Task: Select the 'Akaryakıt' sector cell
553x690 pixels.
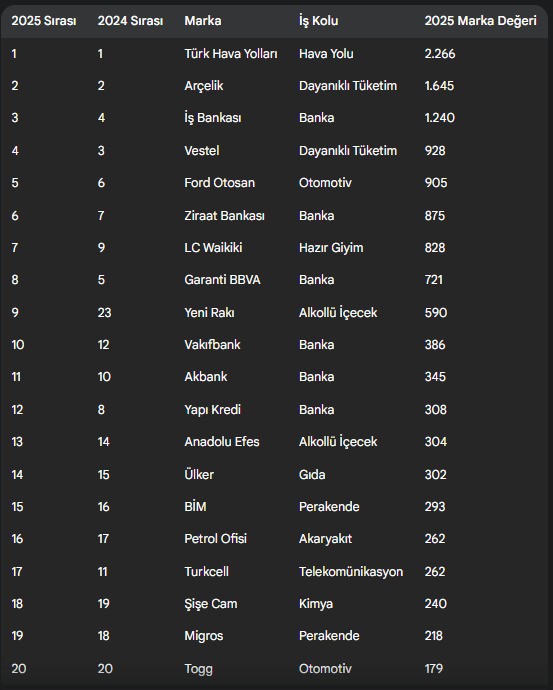Action: pos(326,539)
